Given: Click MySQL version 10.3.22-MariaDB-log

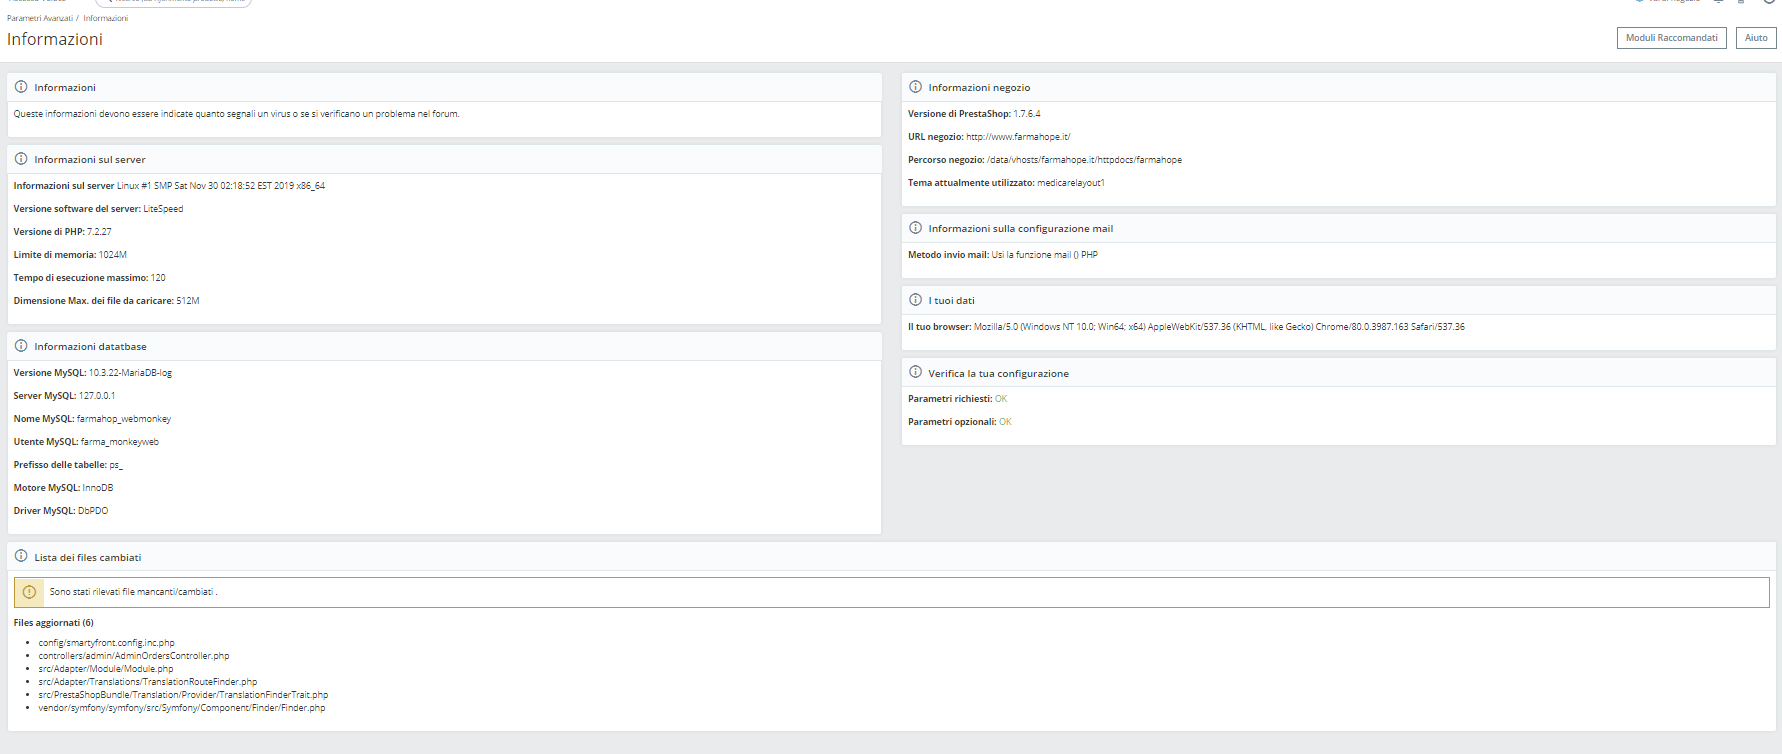Looking at the screenshot, I should 130,373.
